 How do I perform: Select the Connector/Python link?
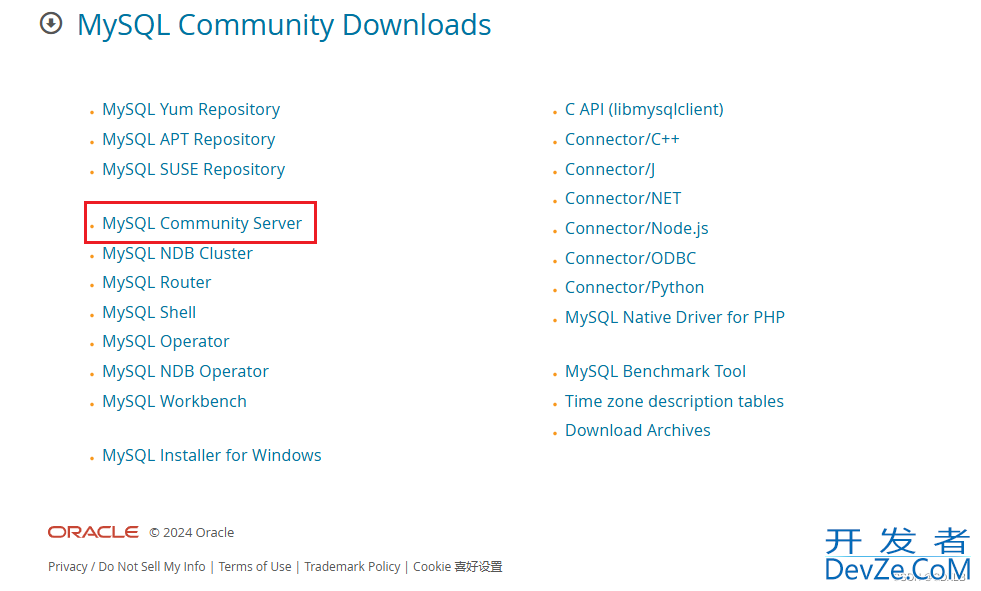(634, 288)
